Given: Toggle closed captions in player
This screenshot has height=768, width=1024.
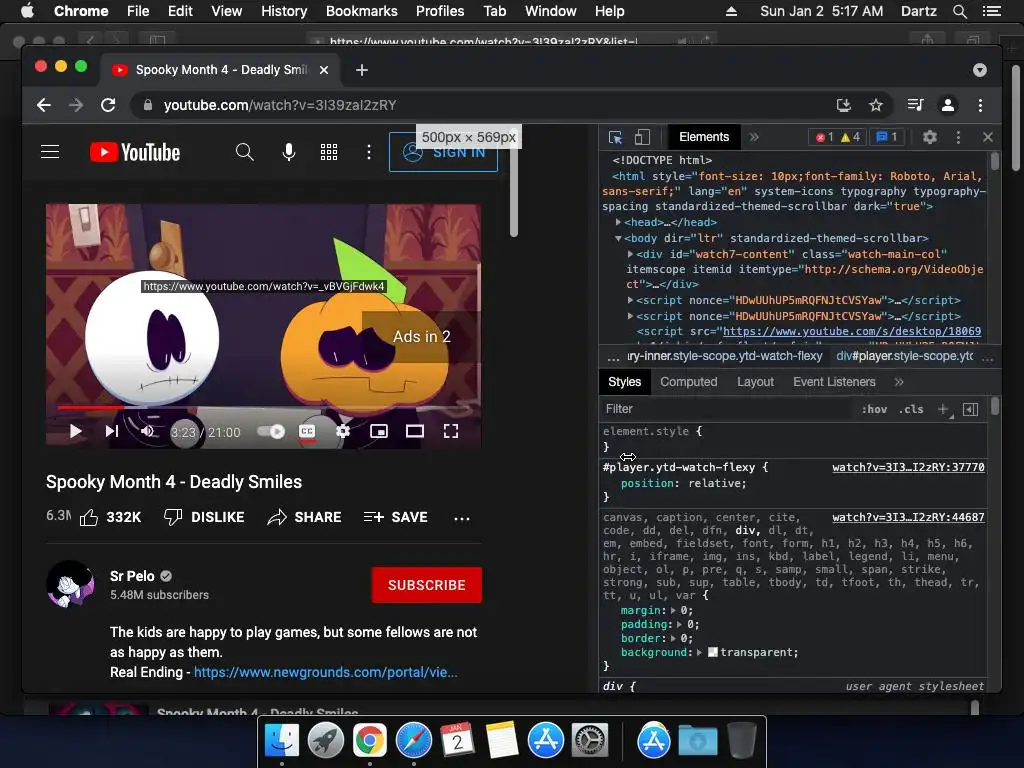Looking at the screenshot, I should click(x=307, y=431).
